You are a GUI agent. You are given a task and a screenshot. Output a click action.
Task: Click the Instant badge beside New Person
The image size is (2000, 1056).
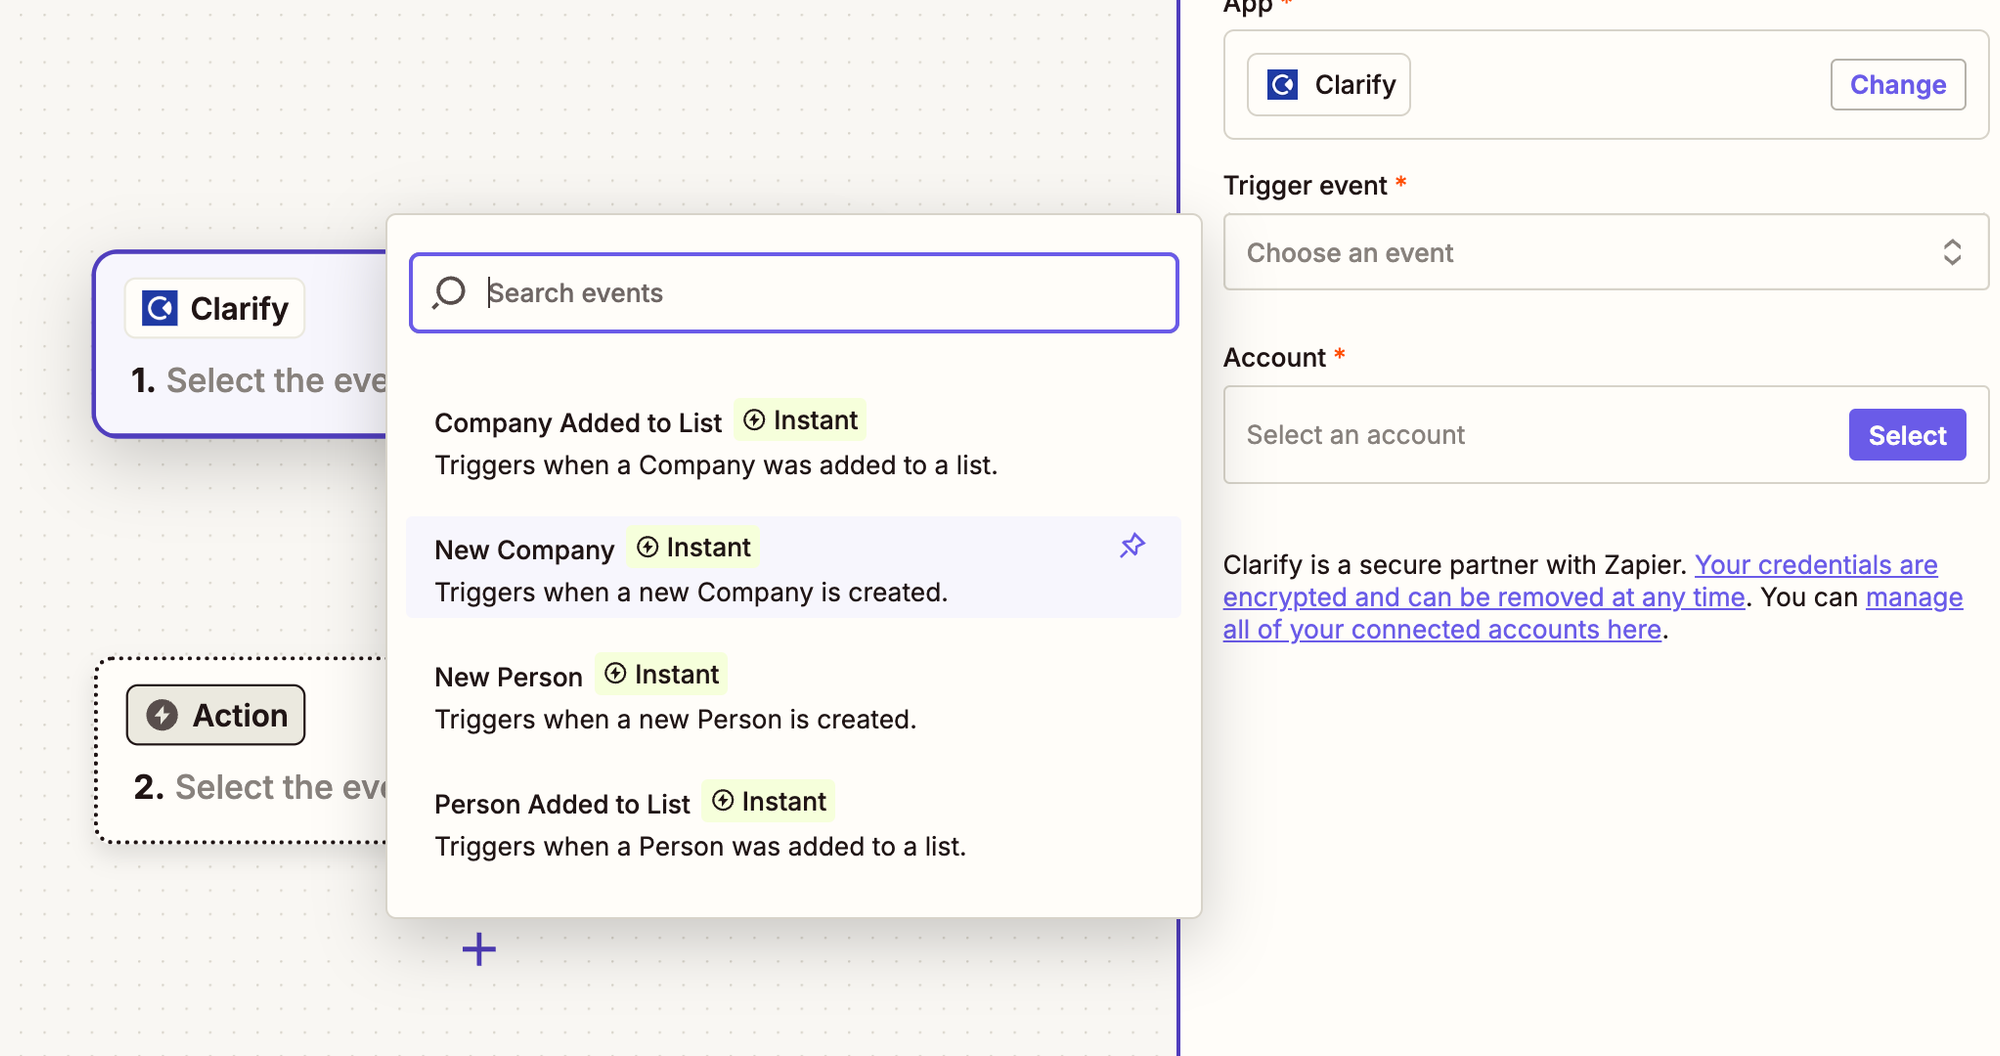point(661,674)
